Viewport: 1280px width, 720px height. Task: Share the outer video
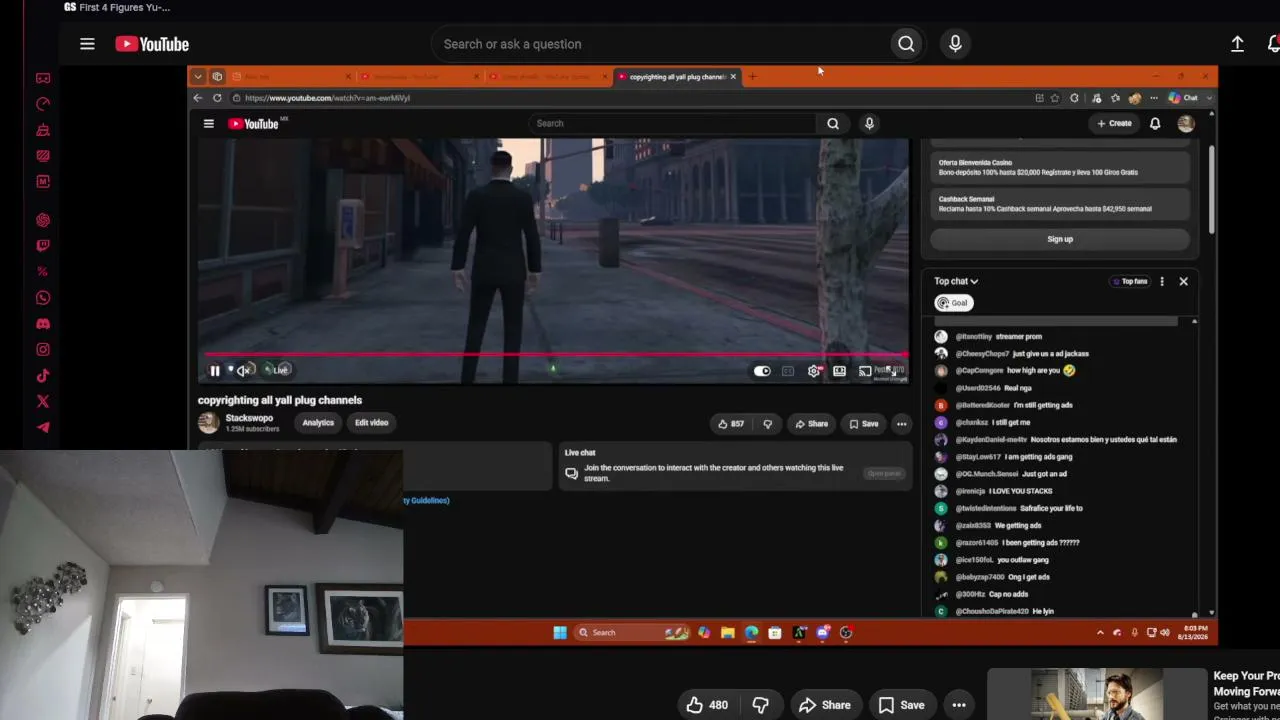point(825,705)
